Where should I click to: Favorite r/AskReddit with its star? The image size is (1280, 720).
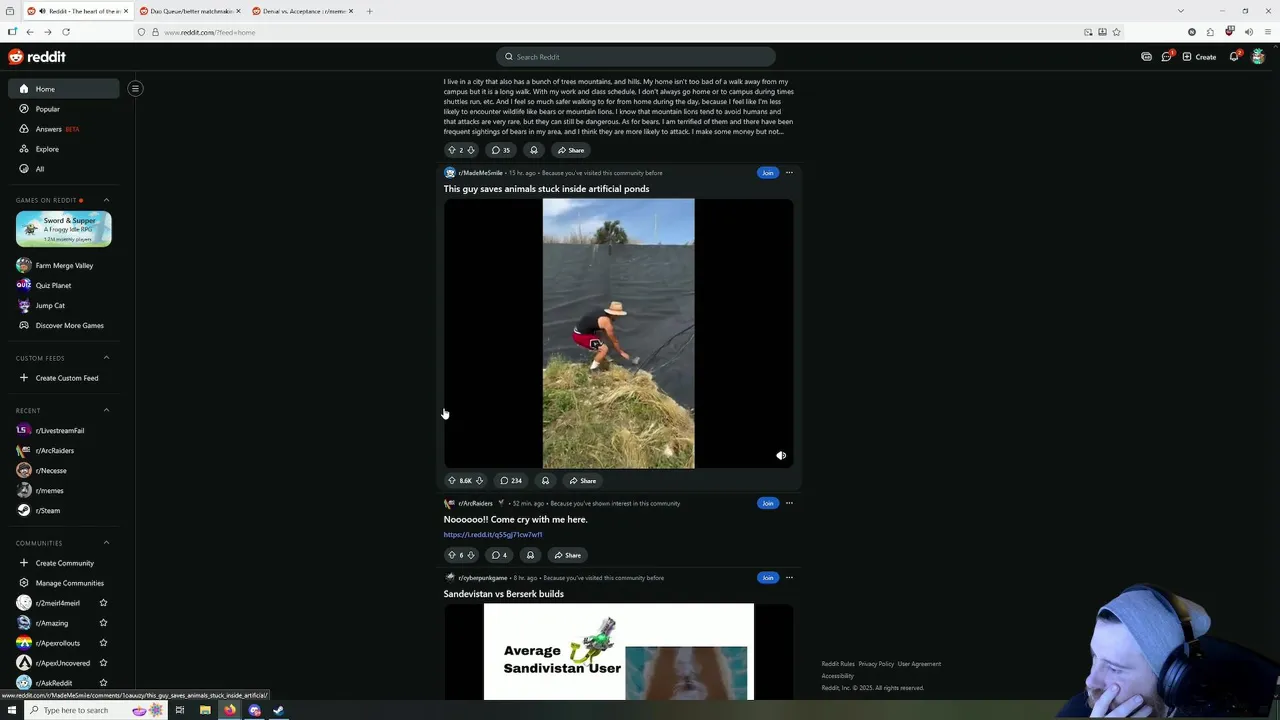point(103,683)
